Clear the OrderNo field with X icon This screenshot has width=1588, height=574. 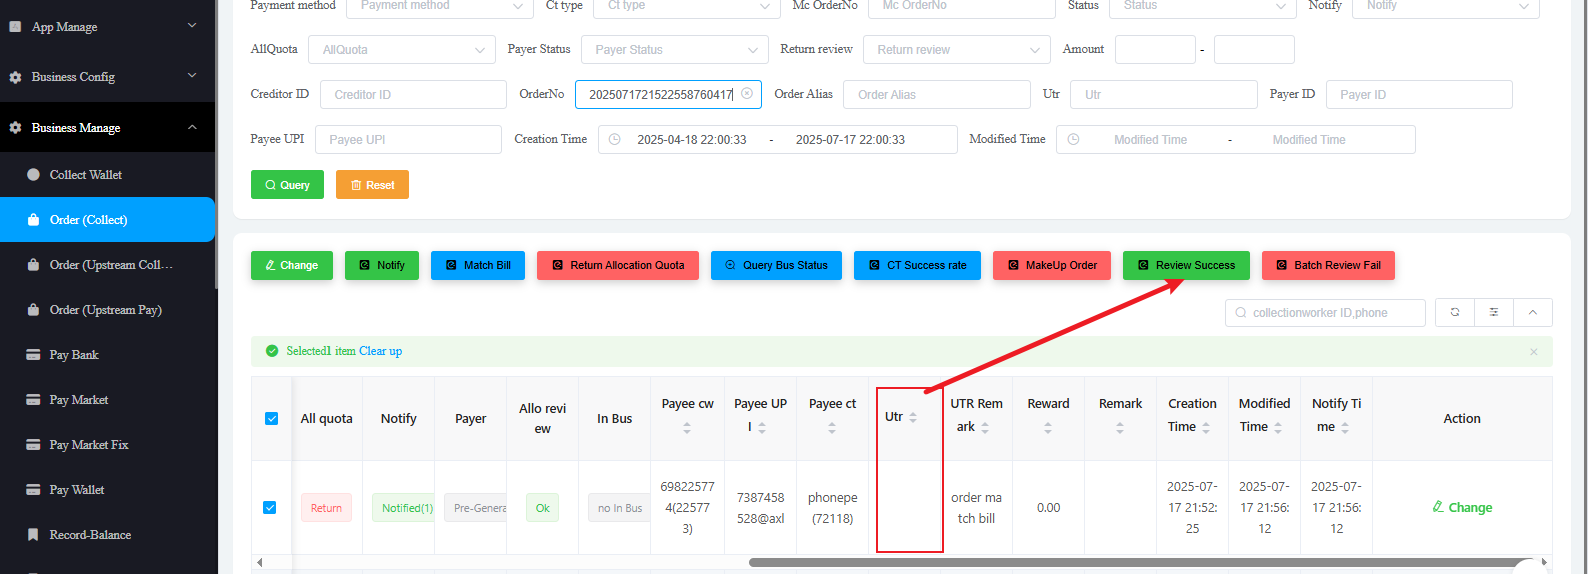click(x=747, y=94)
